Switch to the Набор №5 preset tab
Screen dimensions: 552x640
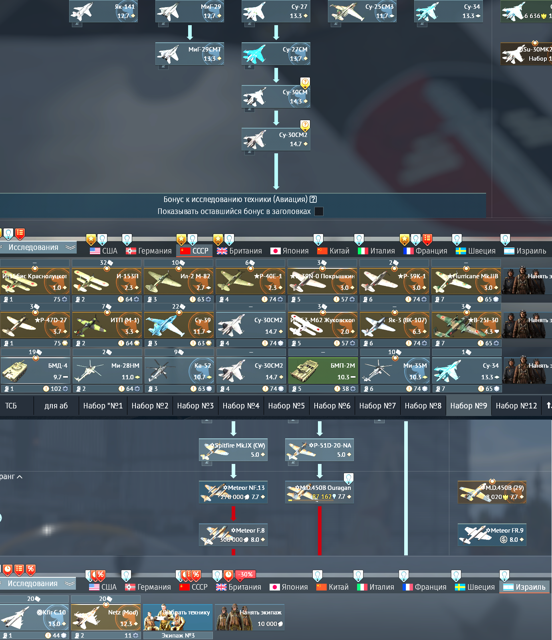pyautogui.click(x=286, y=406)
